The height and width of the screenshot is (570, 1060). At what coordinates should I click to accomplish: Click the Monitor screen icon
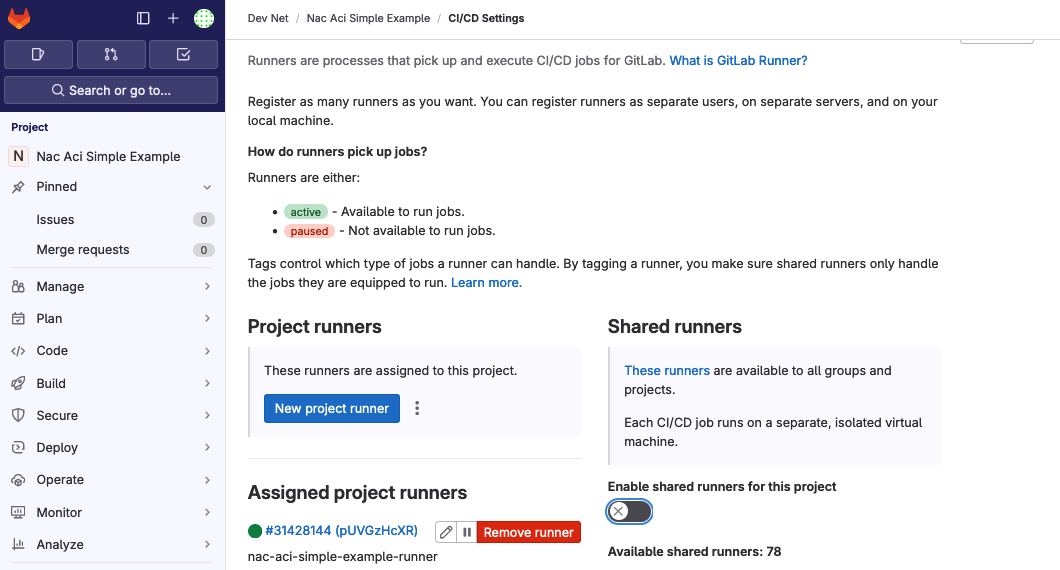pyautogui.click(x=18, y=513)
